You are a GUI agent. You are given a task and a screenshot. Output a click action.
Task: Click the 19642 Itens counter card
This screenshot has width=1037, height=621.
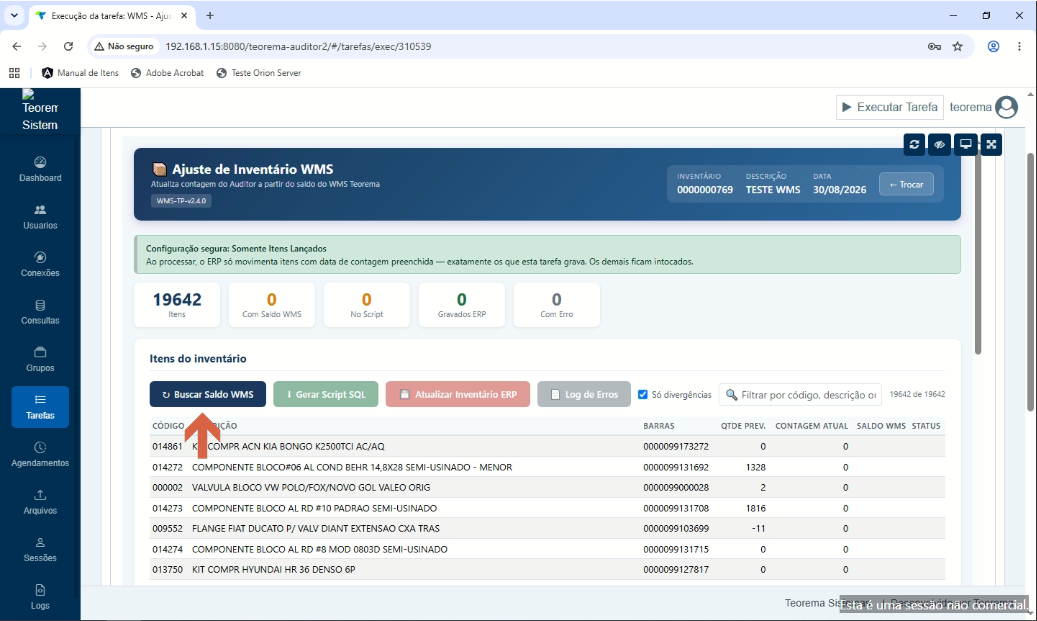[177, 305]
